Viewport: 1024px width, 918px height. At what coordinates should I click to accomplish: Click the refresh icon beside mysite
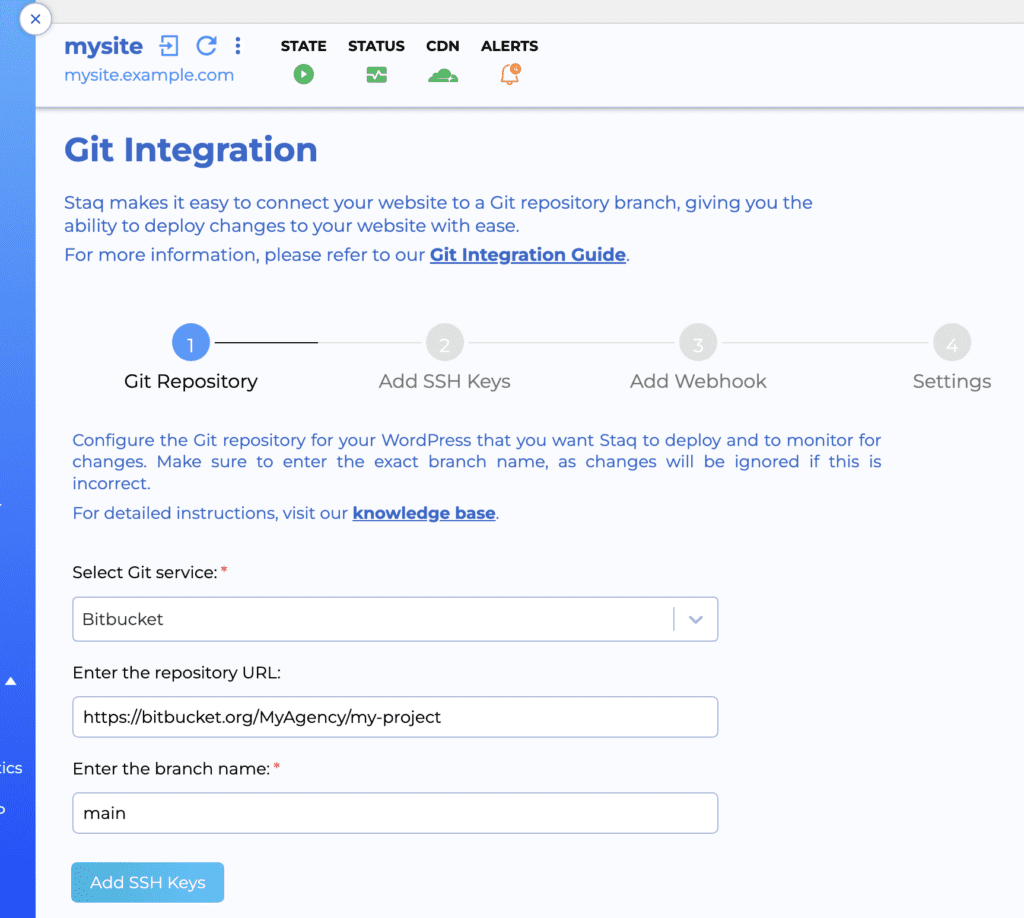coord(206,46)
